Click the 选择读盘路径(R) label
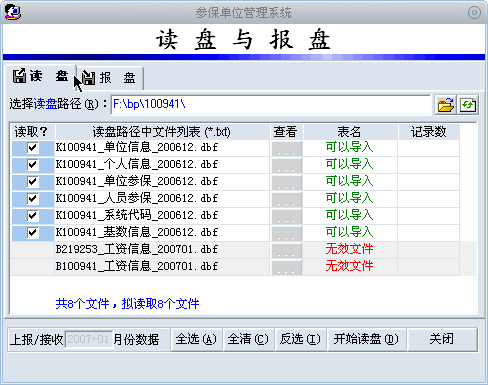The width and height of the screenshot is (488, 385). click(58, 104)
